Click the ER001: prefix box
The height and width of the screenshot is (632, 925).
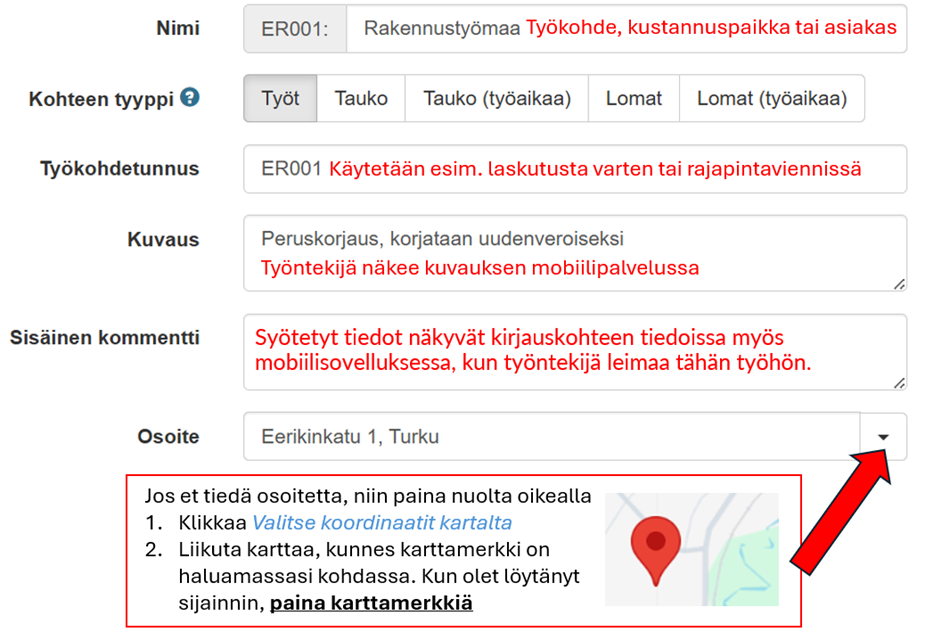pos(295,29)
